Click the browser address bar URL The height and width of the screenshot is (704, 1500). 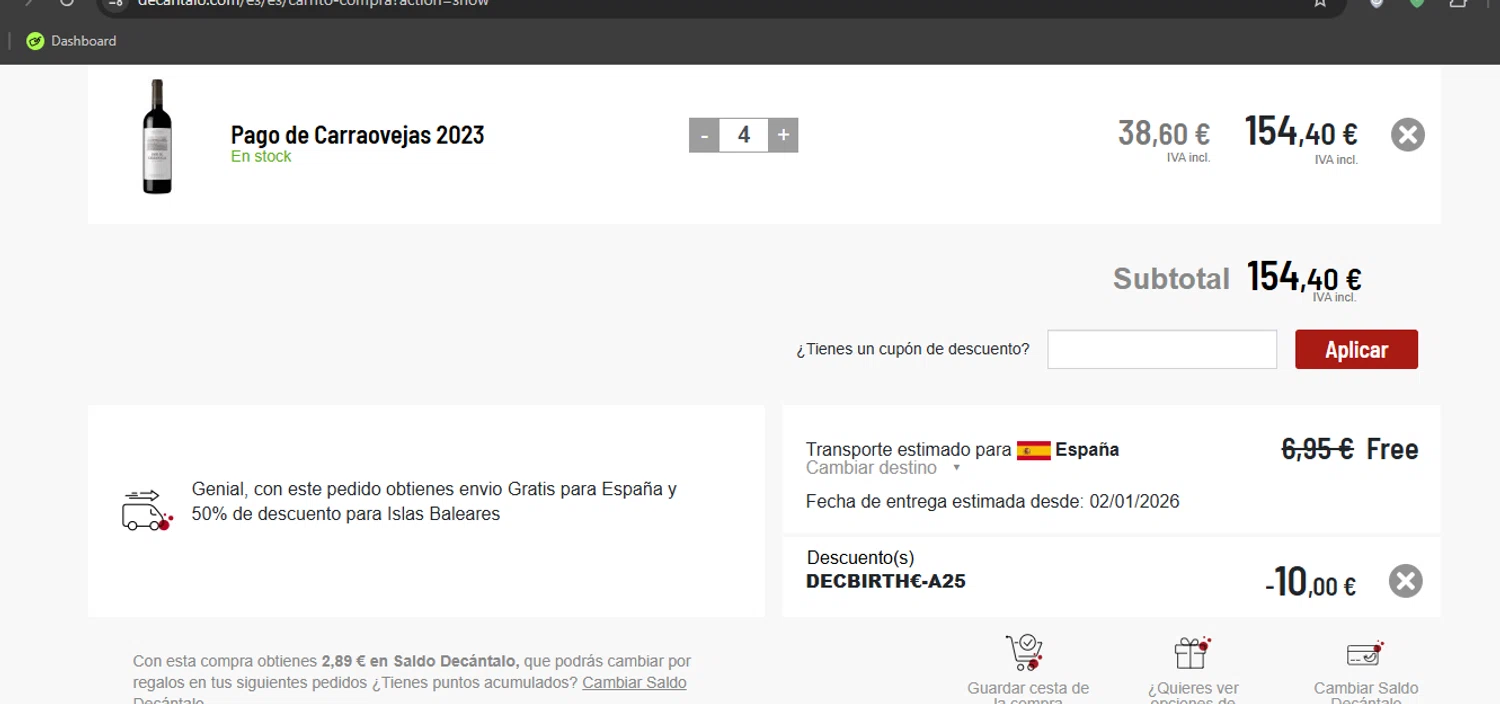click(x=313, y=3)
